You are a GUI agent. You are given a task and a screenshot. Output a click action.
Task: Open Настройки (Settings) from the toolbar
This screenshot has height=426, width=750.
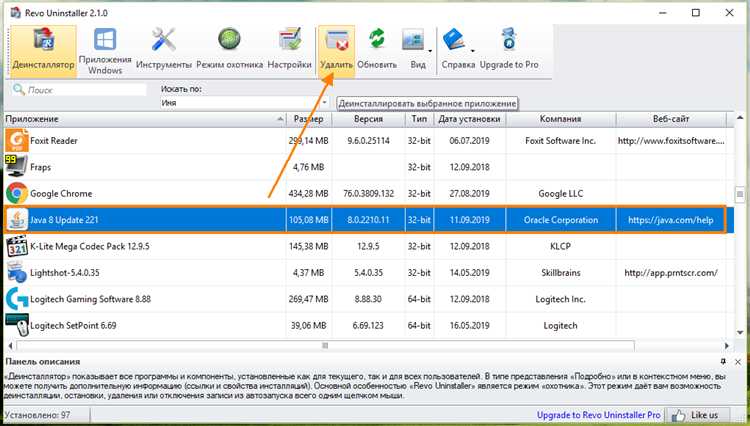pyautogui.click(x=290, y=50)
